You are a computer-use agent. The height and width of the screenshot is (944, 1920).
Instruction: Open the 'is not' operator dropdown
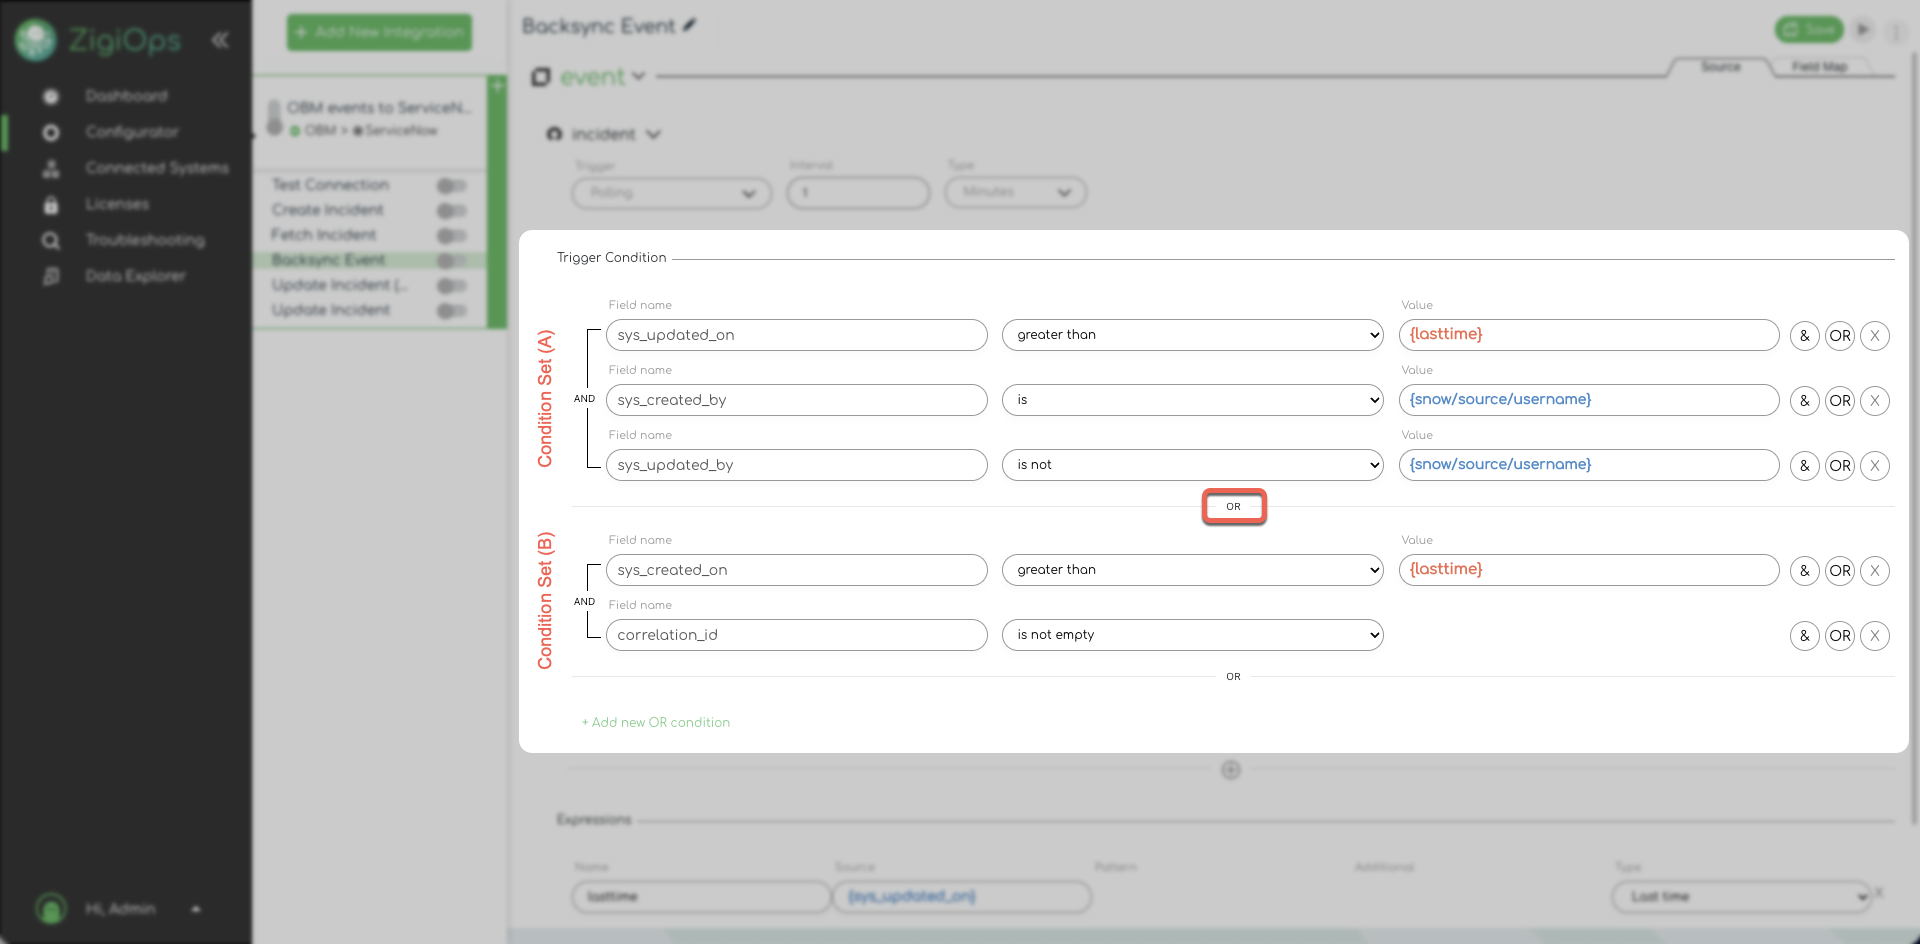tap(1192, 465)
